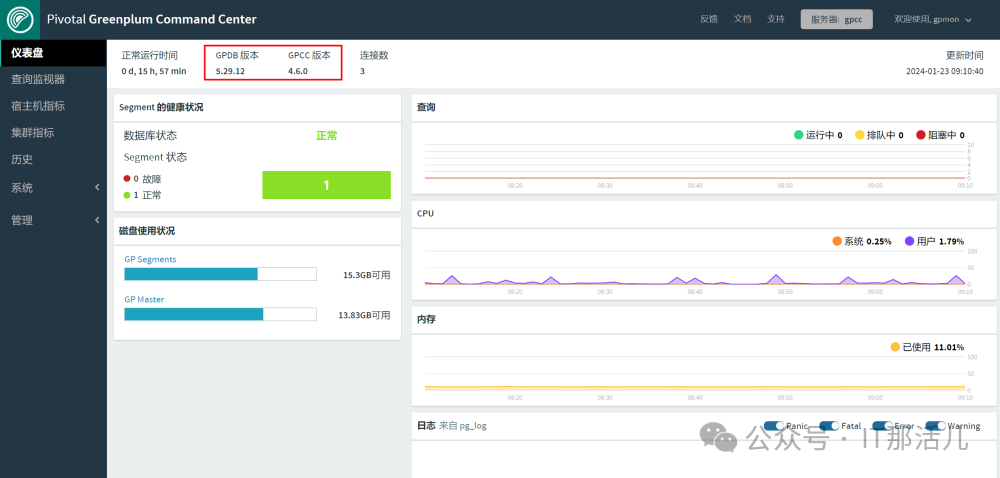Click the 已使用 11.01% memory value
Viewport: 1000px width, 478px height.
click(933, 347)
